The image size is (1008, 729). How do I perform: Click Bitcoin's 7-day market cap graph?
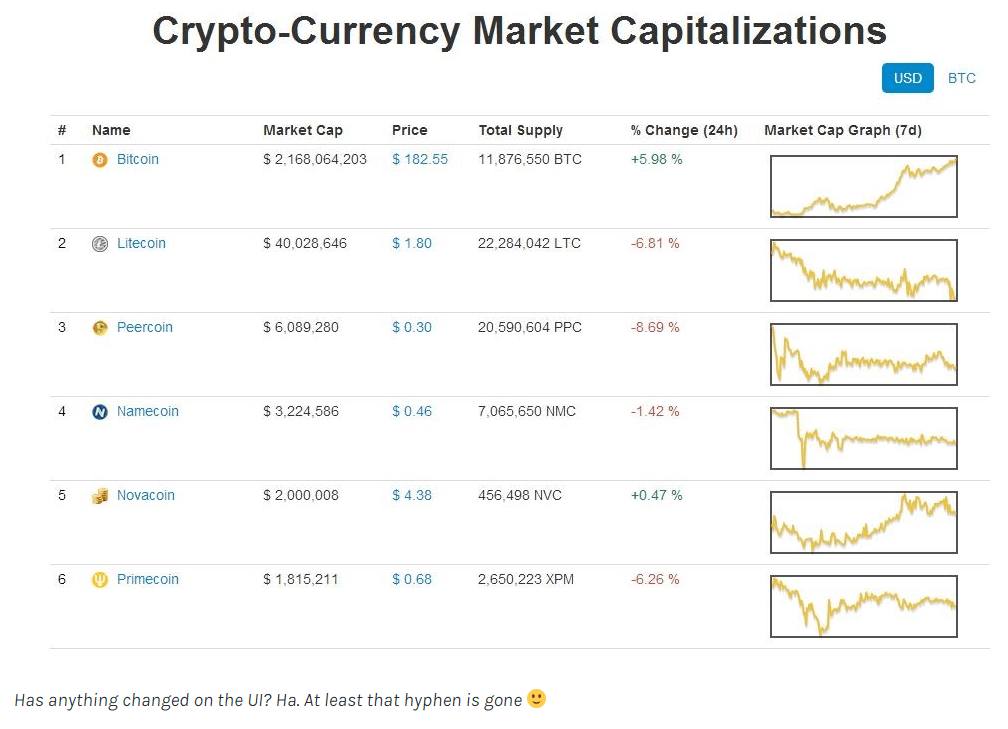click(863, 186)
